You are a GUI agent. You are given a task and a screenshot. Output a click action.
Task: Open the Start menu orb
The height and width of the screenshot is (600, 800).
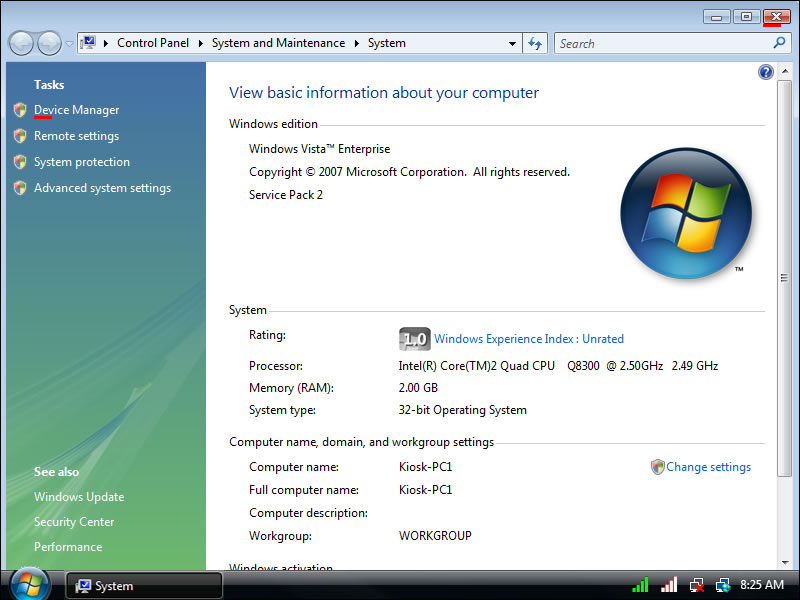click(x=28, y=583)
